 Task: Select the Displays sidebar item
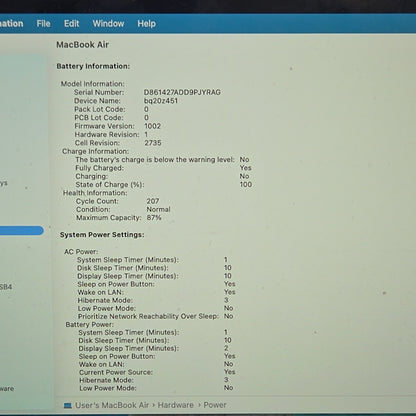coord(4,183)
